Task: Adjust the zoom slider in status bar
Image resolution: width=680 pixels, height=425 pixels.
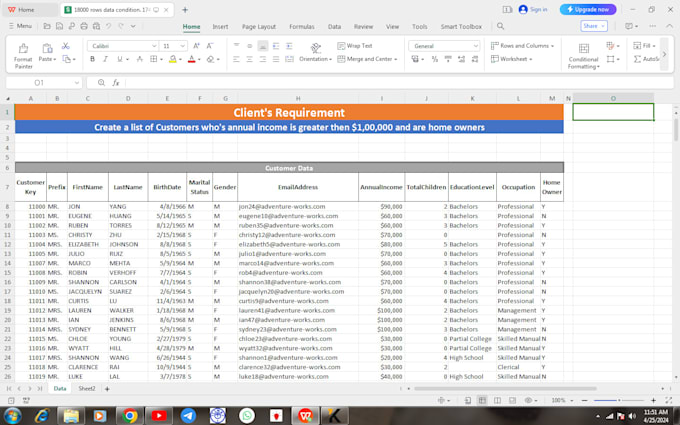Action: pyautogui.click(x=618, y=400)
